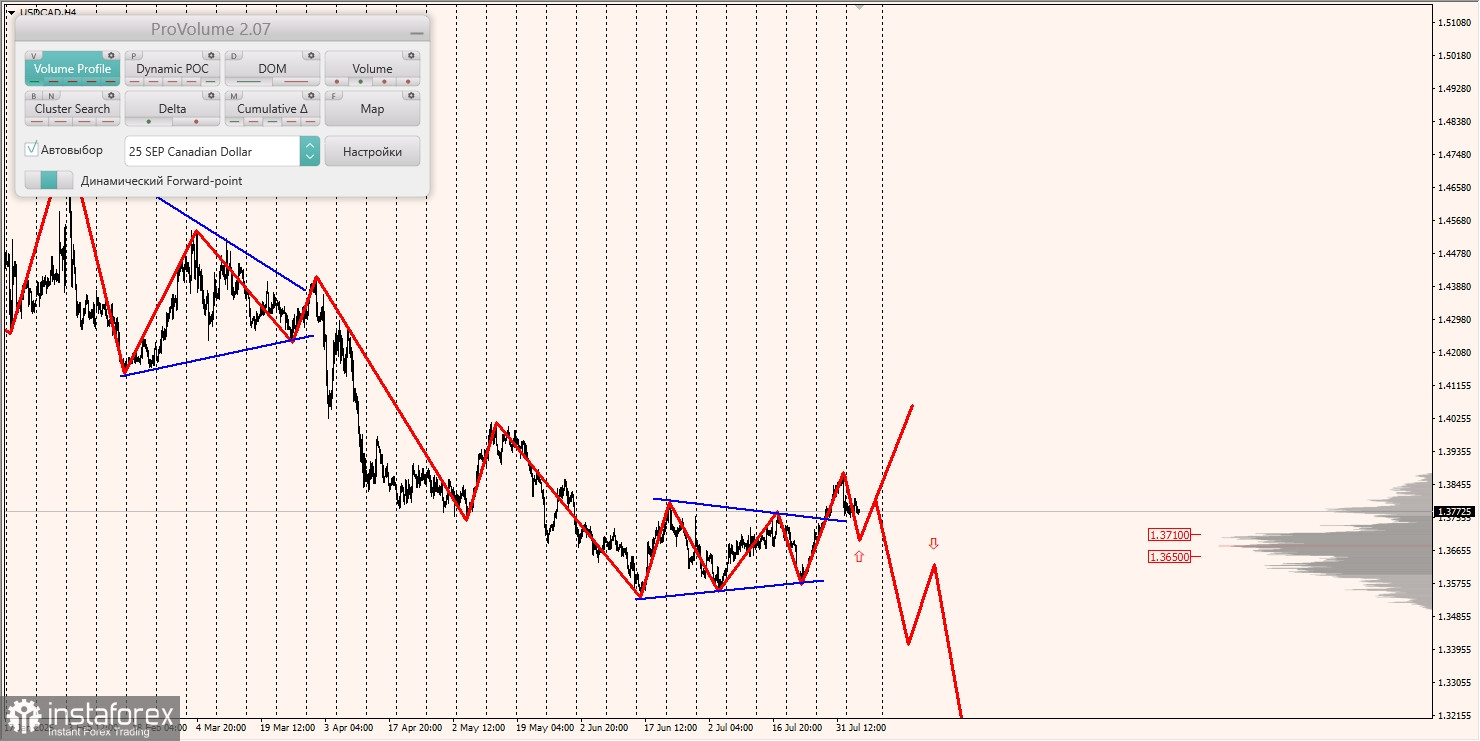Open Delta gear settings
The image size is (1480, 741).
pyautogui.click(x=211, y=95)
